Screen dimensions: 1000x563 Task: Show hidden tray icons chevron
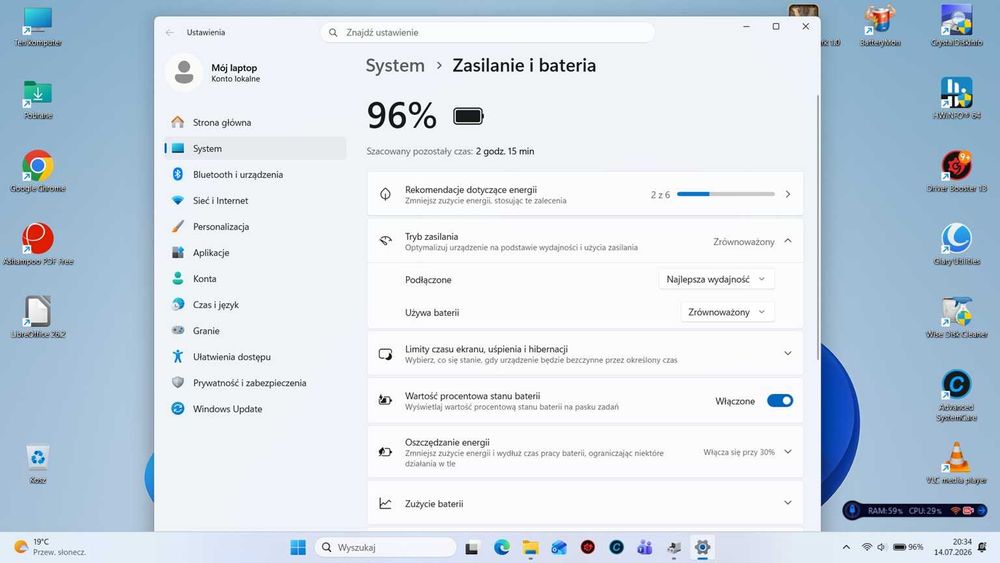click(846, 547)
